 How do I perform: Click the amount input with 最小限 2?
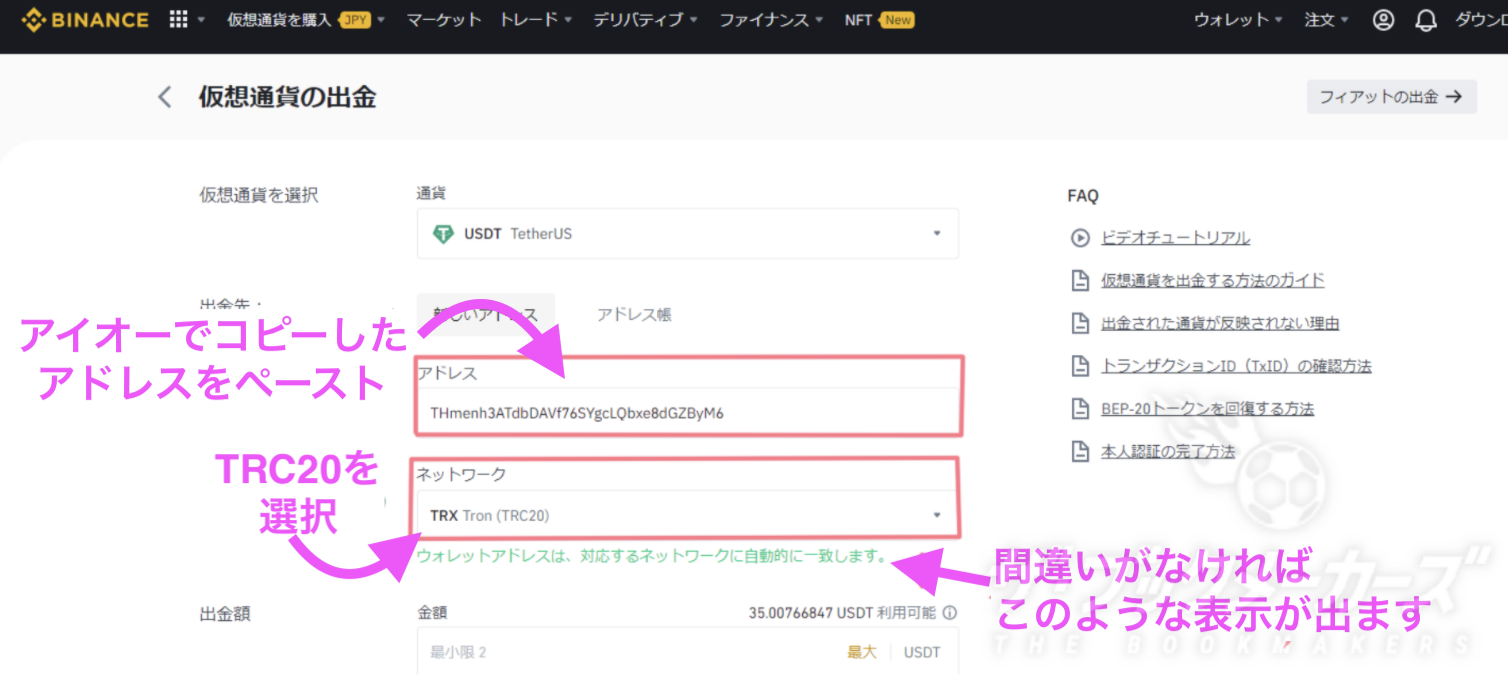(688, 652)
